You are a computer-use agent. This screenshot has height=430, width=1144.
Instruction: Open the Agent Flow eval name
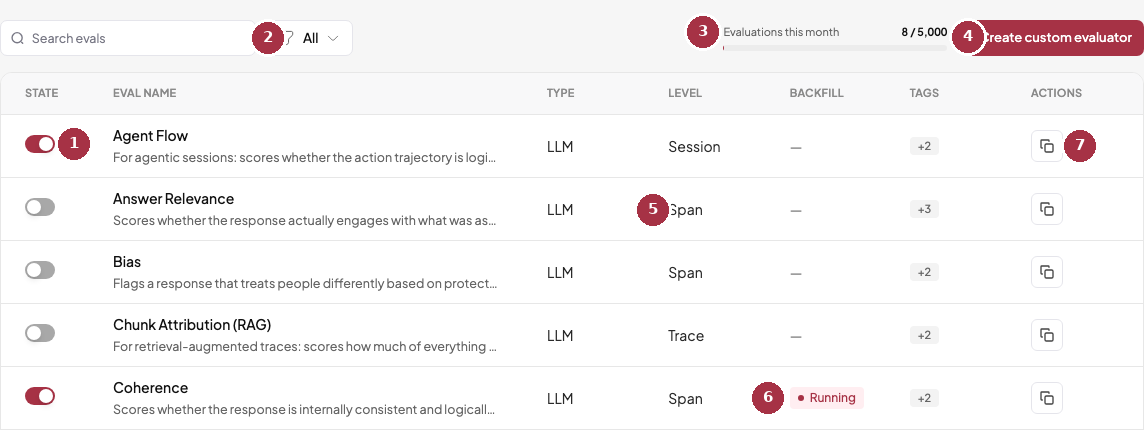coord(150,136)
